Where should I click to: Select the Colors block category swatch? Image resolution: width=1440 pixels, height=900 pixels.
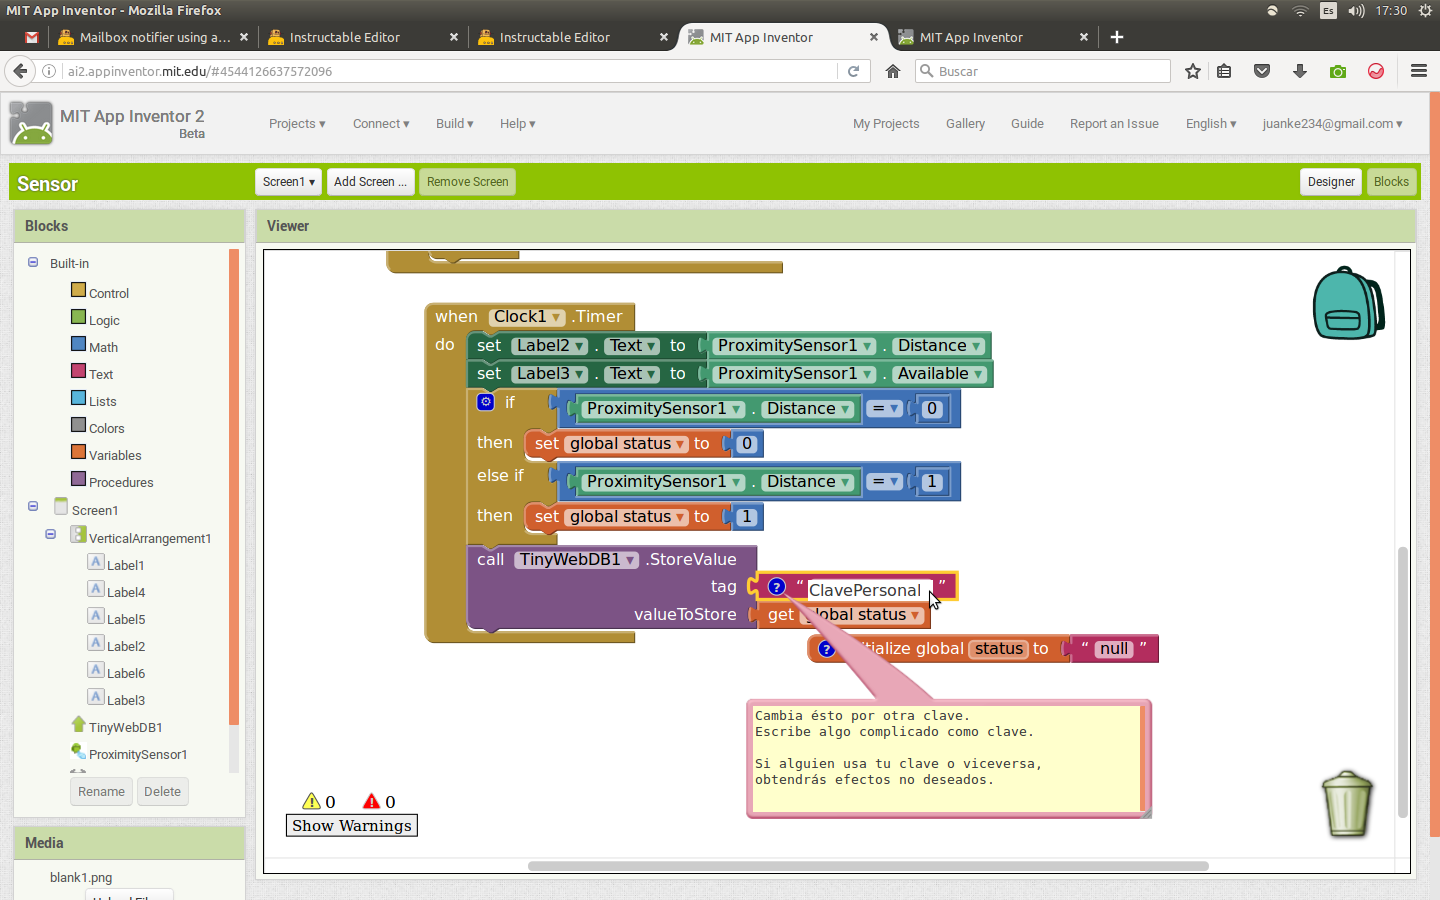click(x=79, y=425)
